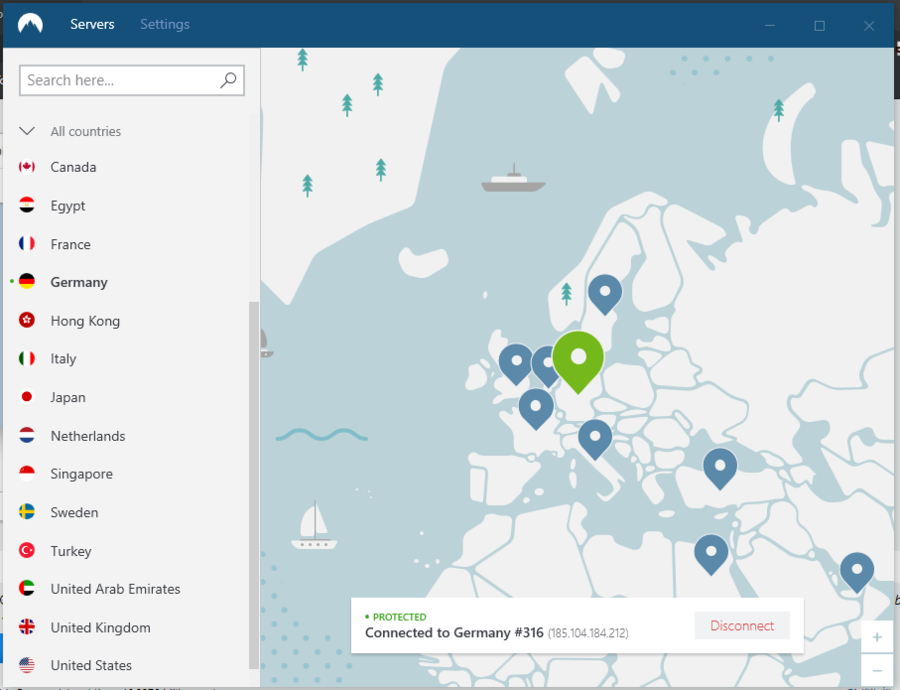Click the NordVPN mountain logo

coord(30,24)
